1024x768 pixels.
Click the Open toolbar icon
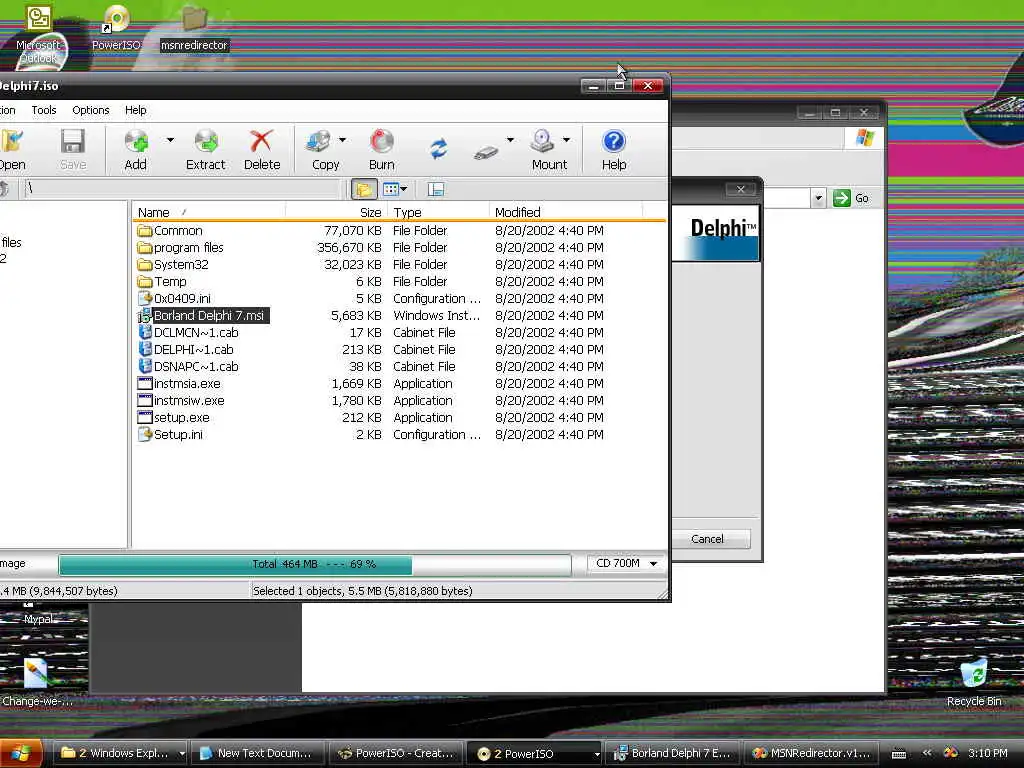[x=12, y=150]
